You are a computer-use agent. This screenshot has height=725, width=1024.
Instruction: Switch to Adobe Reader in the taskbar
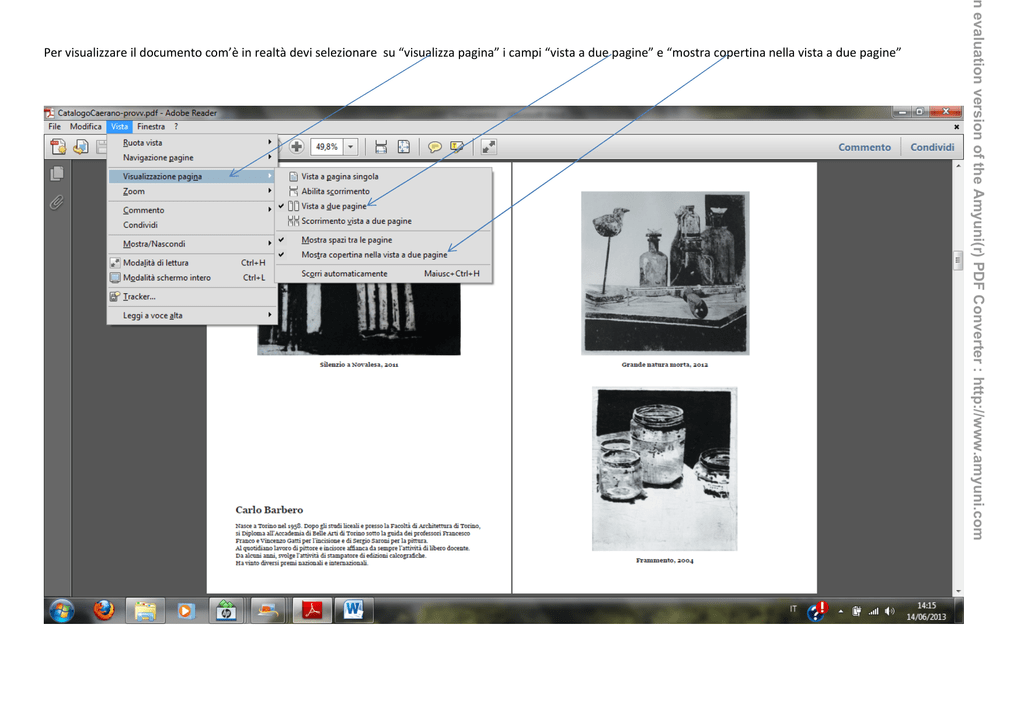pyautogui.click(x=312, y=611)
